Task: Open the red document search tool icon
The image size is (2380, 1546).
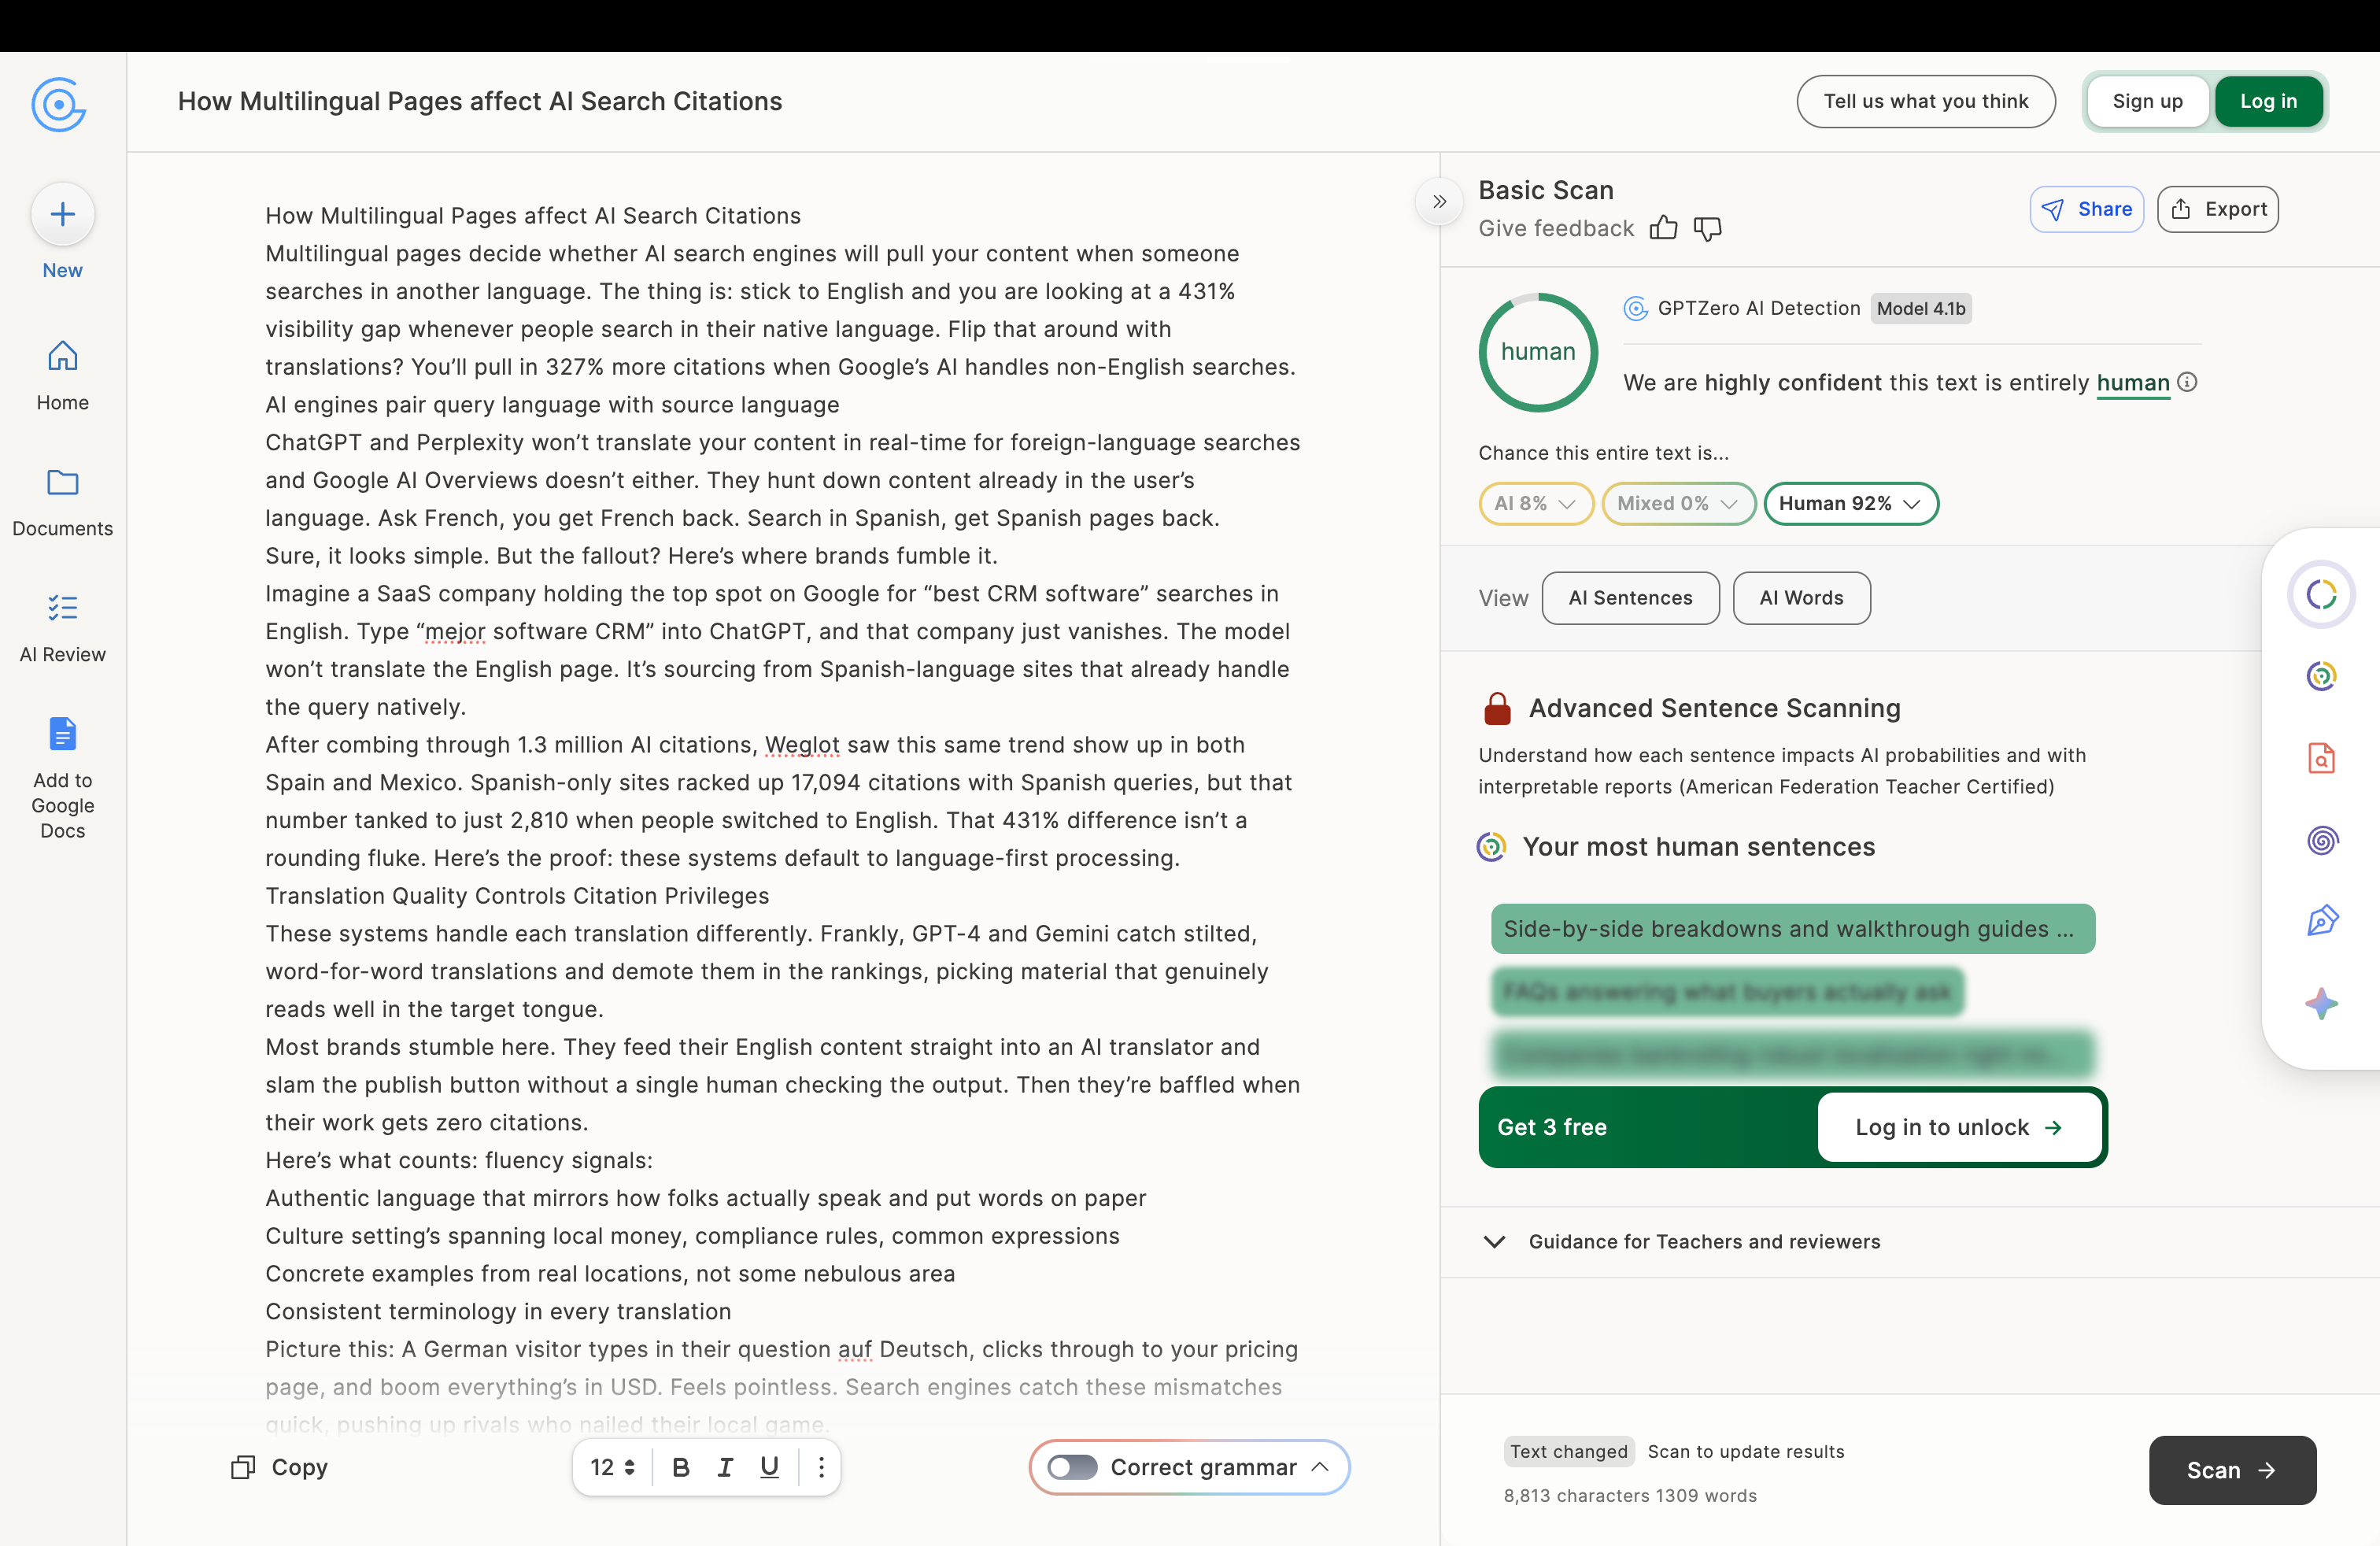Action: point(2321,758)
